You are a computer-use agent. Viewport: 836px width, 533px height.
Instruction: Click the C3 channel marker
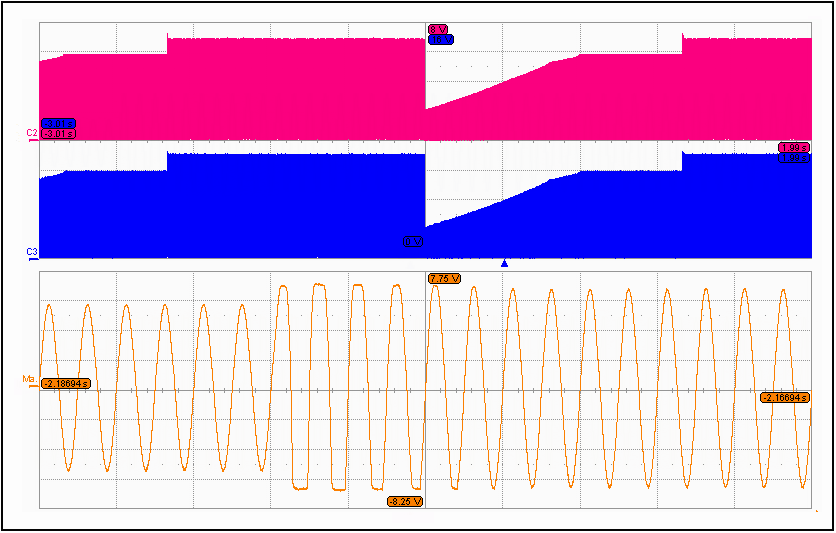point(32,251)
